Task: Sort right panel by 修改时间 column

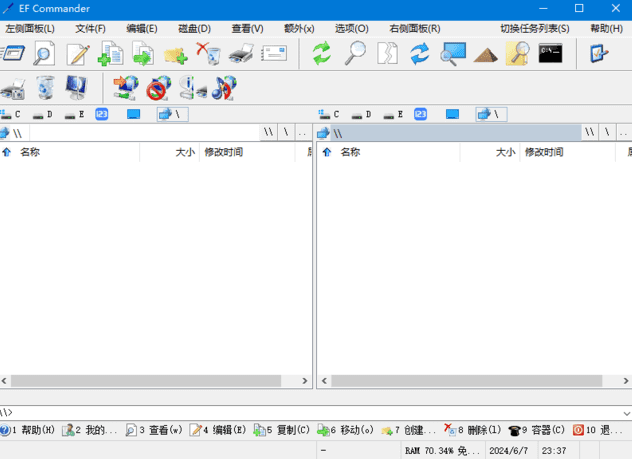Action: point(568,152)
